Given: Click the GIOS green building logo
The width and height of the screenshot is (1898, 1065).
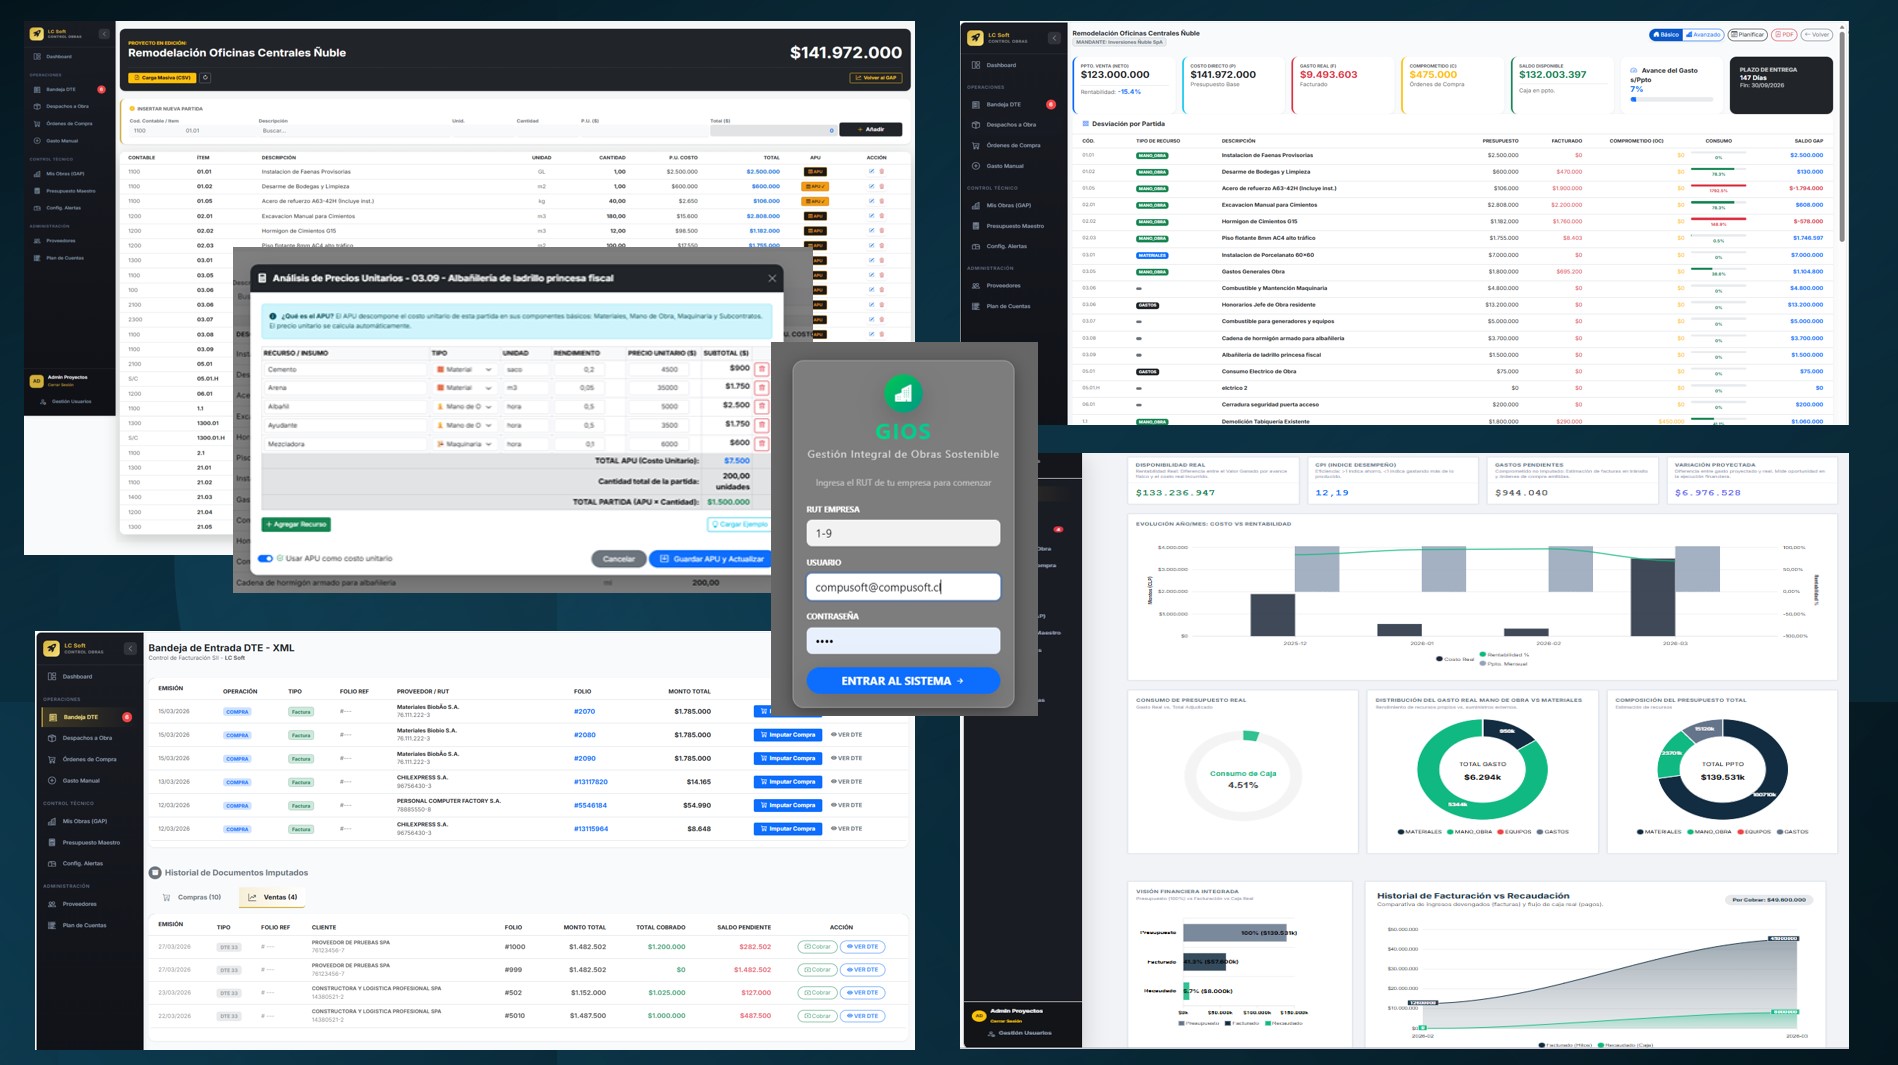Looking at the screenshot, I should click(903, 392).
